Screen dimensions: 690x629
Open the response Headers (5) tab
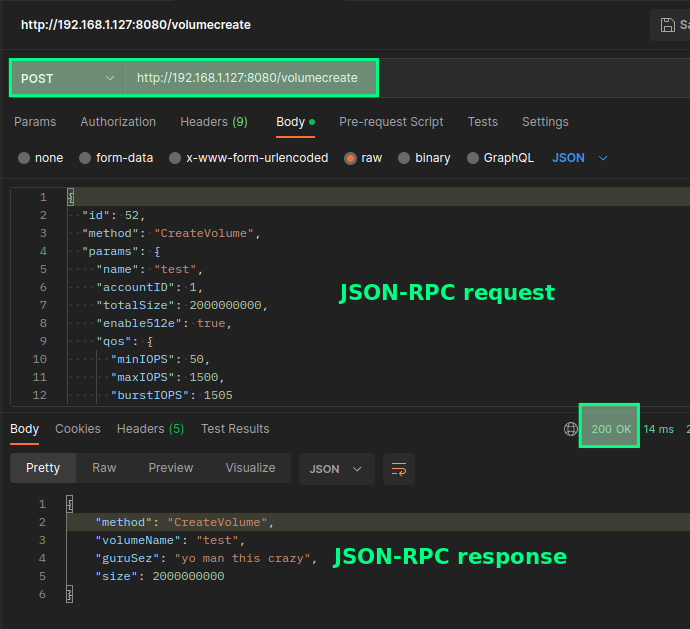pyautogui.click(x=150, y=429)
